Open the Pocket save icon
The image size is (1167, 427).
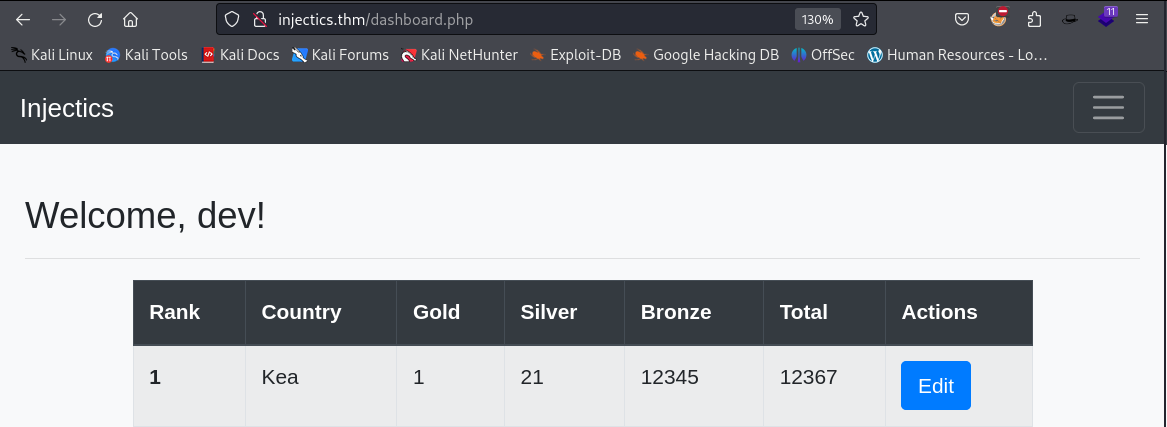(x=962, y=19)
